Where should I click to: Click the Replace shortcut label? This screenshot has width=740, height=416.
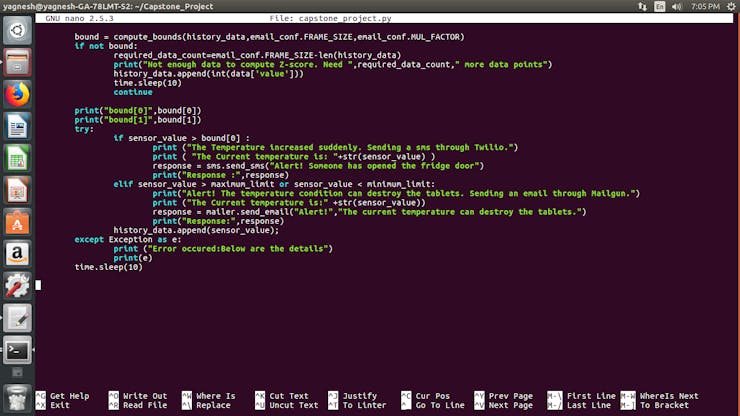213,405
